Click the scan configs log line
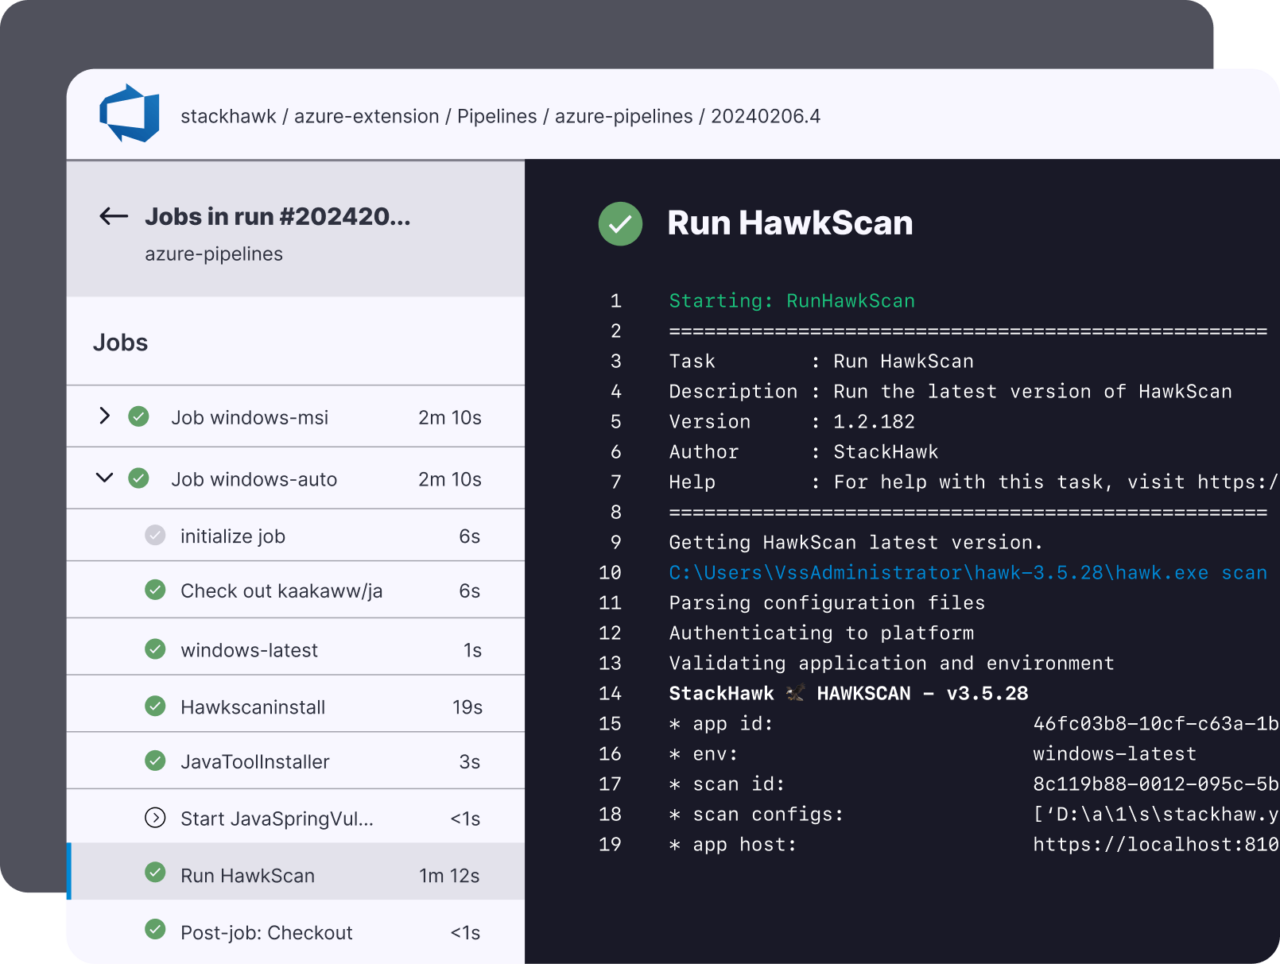 (974, 814)
